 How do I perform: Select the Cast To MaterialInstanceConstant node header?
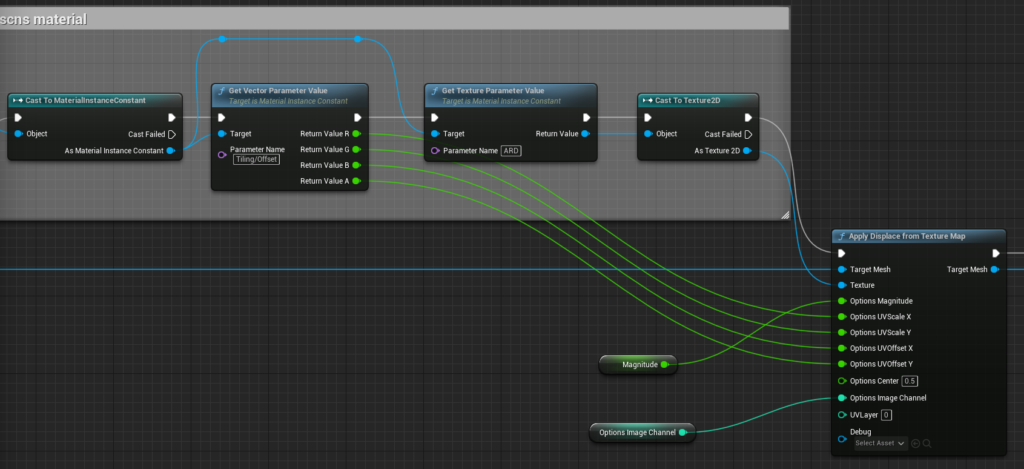[95, 101]
